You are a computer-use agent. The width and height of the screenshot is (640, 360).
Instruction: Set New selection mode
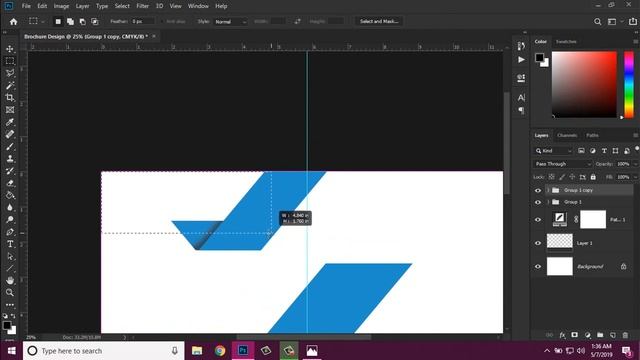click(58, 22)
